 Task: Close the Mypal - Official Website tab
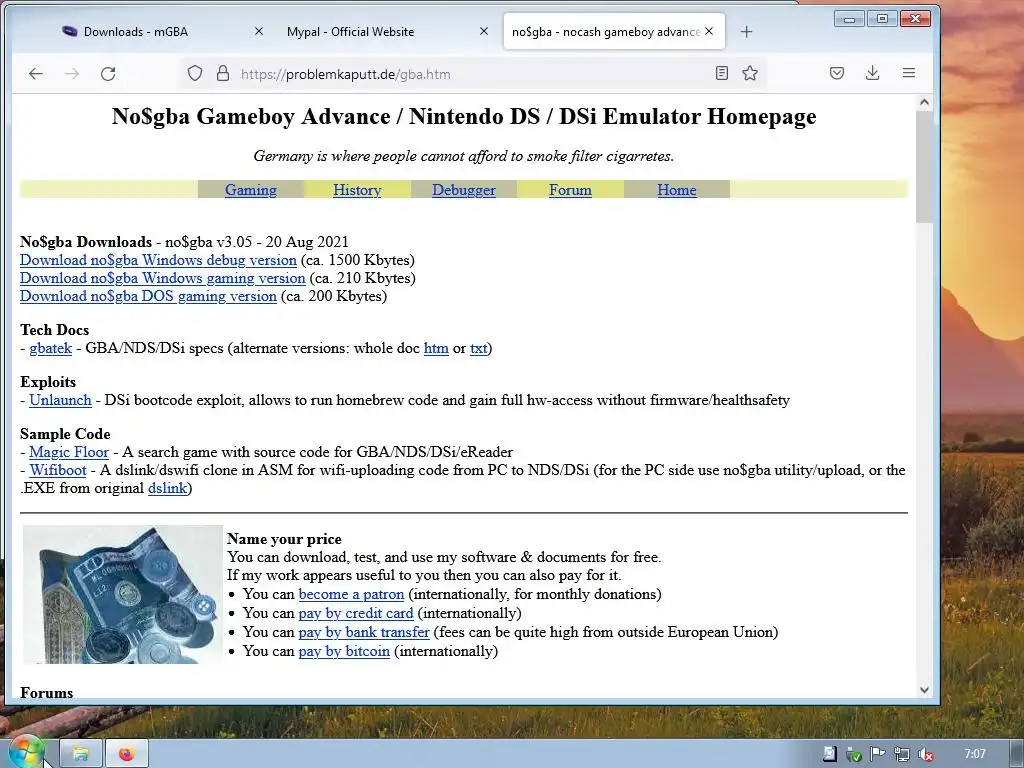point(484,31)
